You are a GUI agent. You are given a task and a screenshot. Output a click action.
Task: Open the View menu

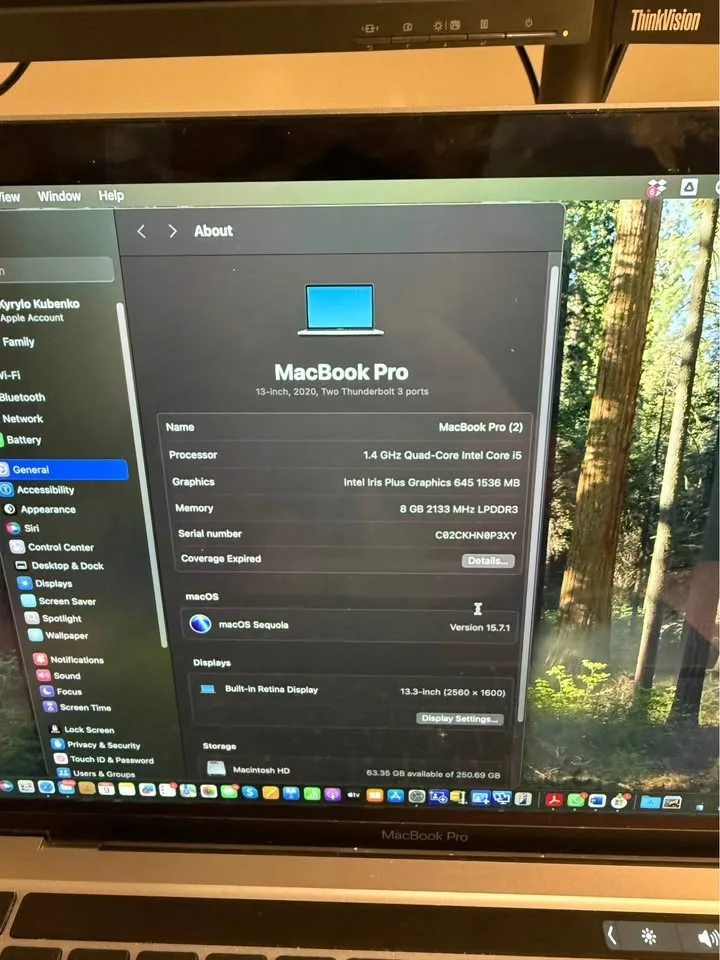[9, 197]
